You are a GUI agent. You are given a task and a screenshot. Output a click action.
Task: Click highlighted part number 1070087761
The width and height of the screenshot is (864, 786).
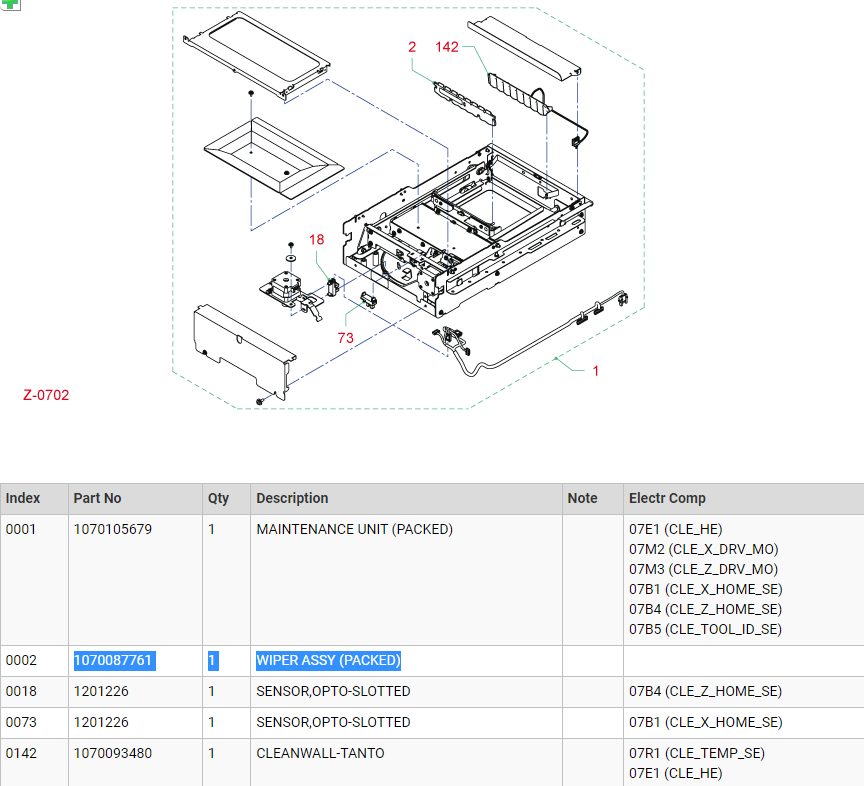(115, 661)
